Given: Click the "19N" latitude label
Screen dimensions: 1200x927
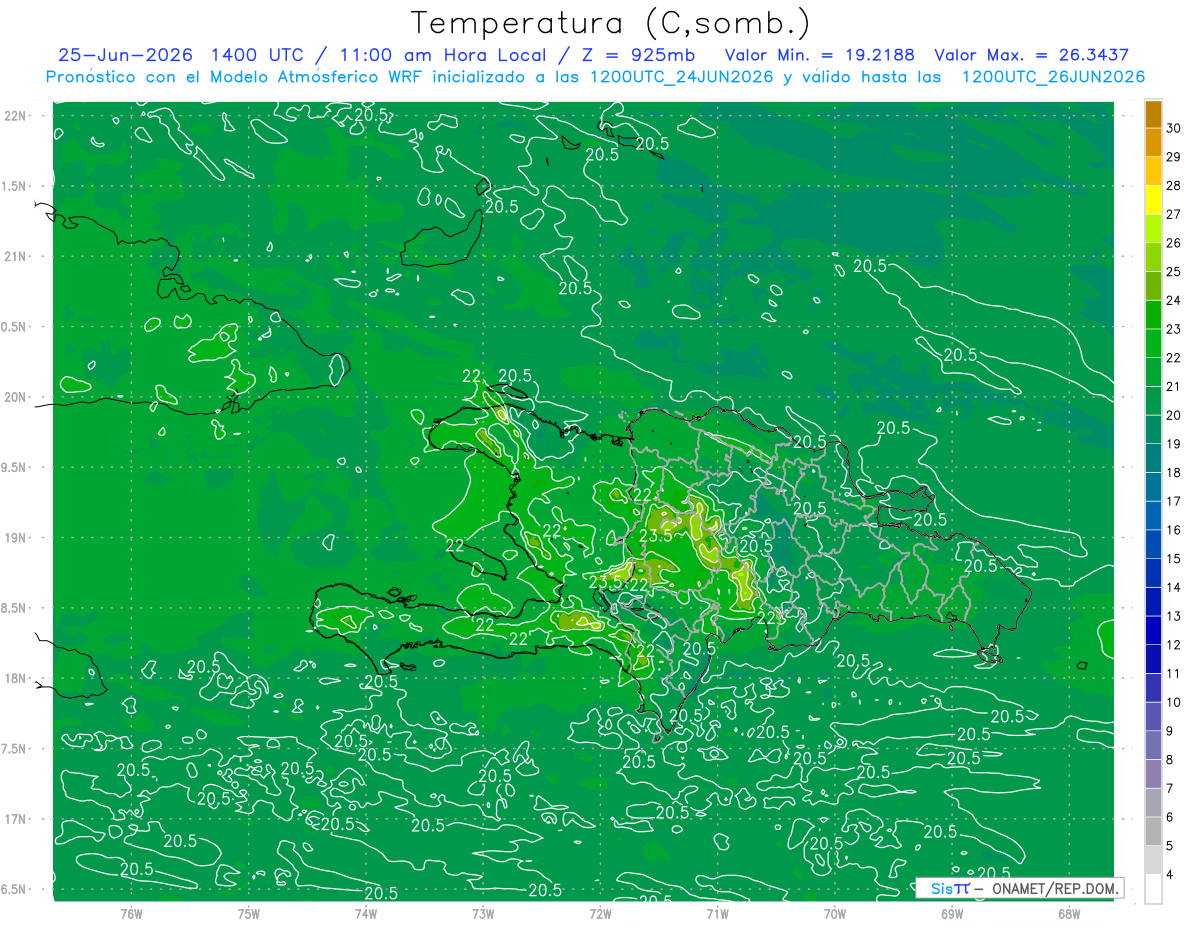Looking at the screenshot, I should coord(16,538).
